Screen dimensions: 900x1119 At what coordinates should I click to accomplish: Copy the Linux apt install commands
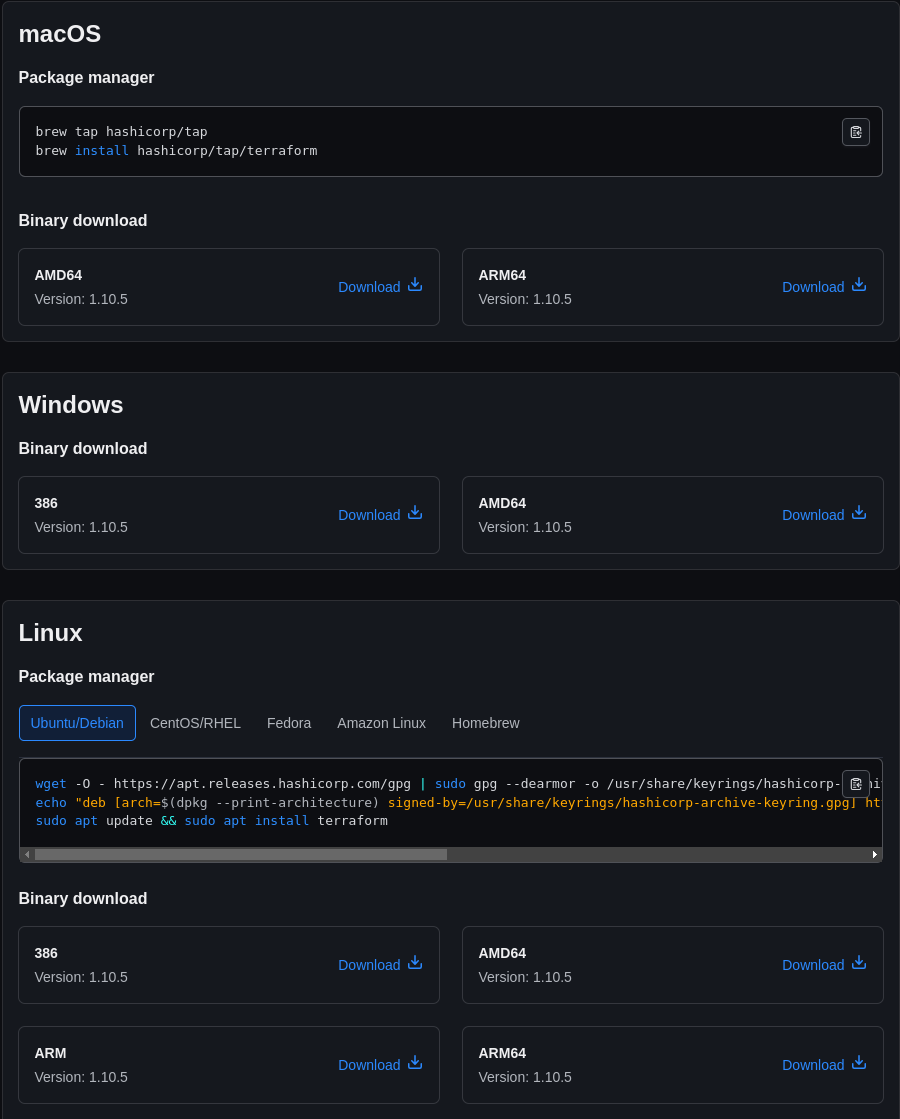coord(856,784)
